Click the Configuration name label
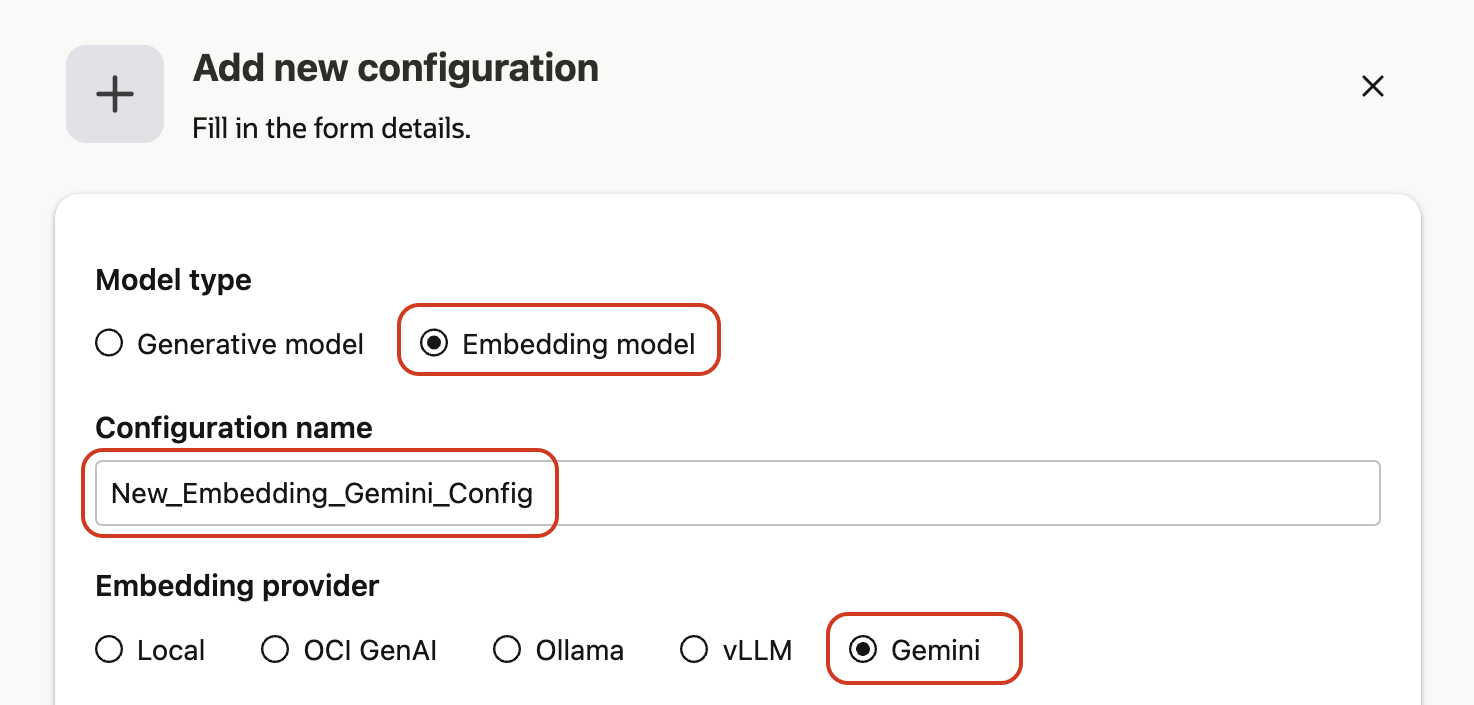The image size is (1474, 705). pyautogui.click(x=233, y=427)
